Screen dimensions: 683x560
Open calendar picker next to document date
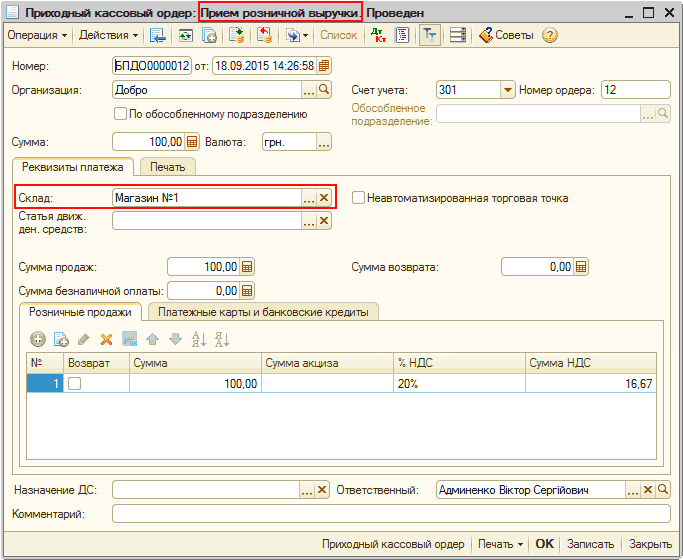point(324,66)
